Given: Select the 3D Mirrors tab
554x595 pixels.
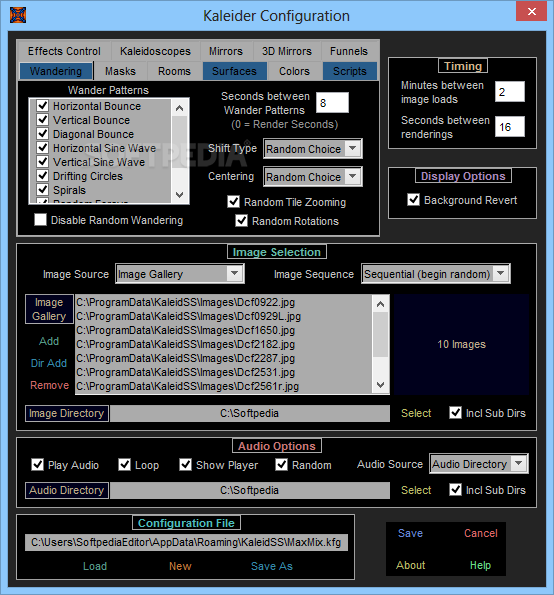Looking at the screenshot, I should pyautogui.click(x=287, y=51).
